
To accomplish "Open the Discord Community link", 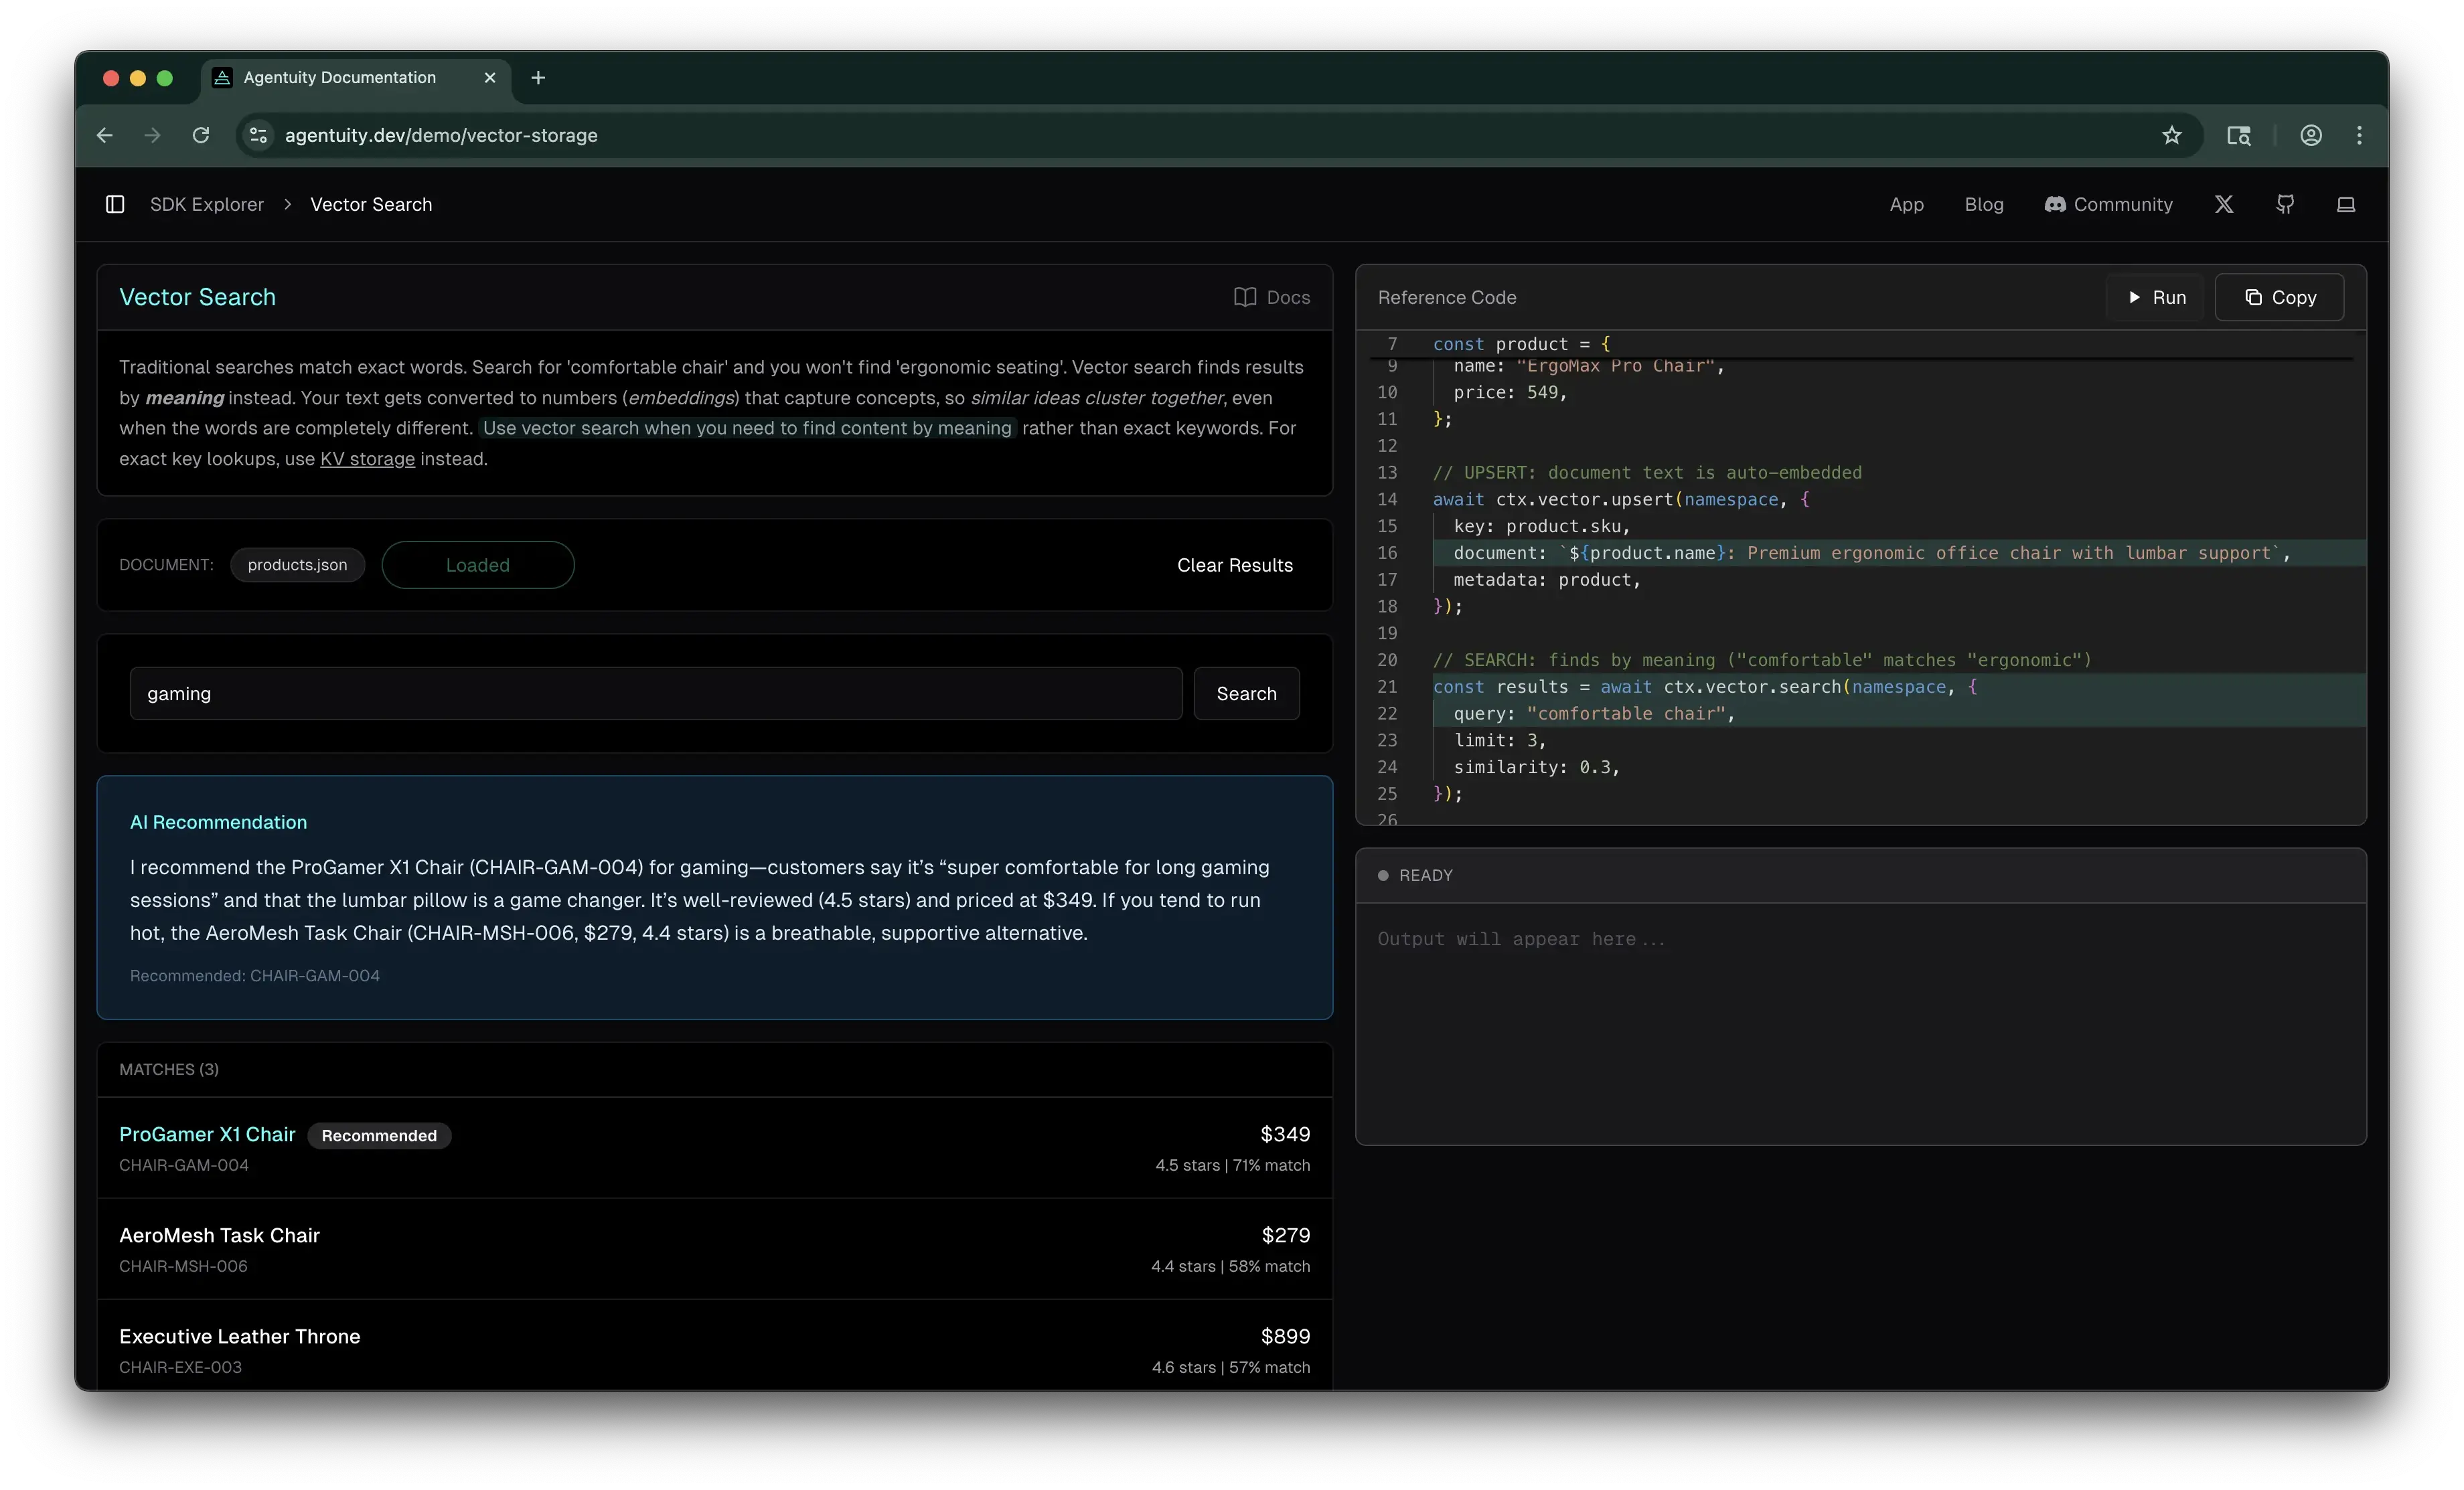I will point(2108,204).
